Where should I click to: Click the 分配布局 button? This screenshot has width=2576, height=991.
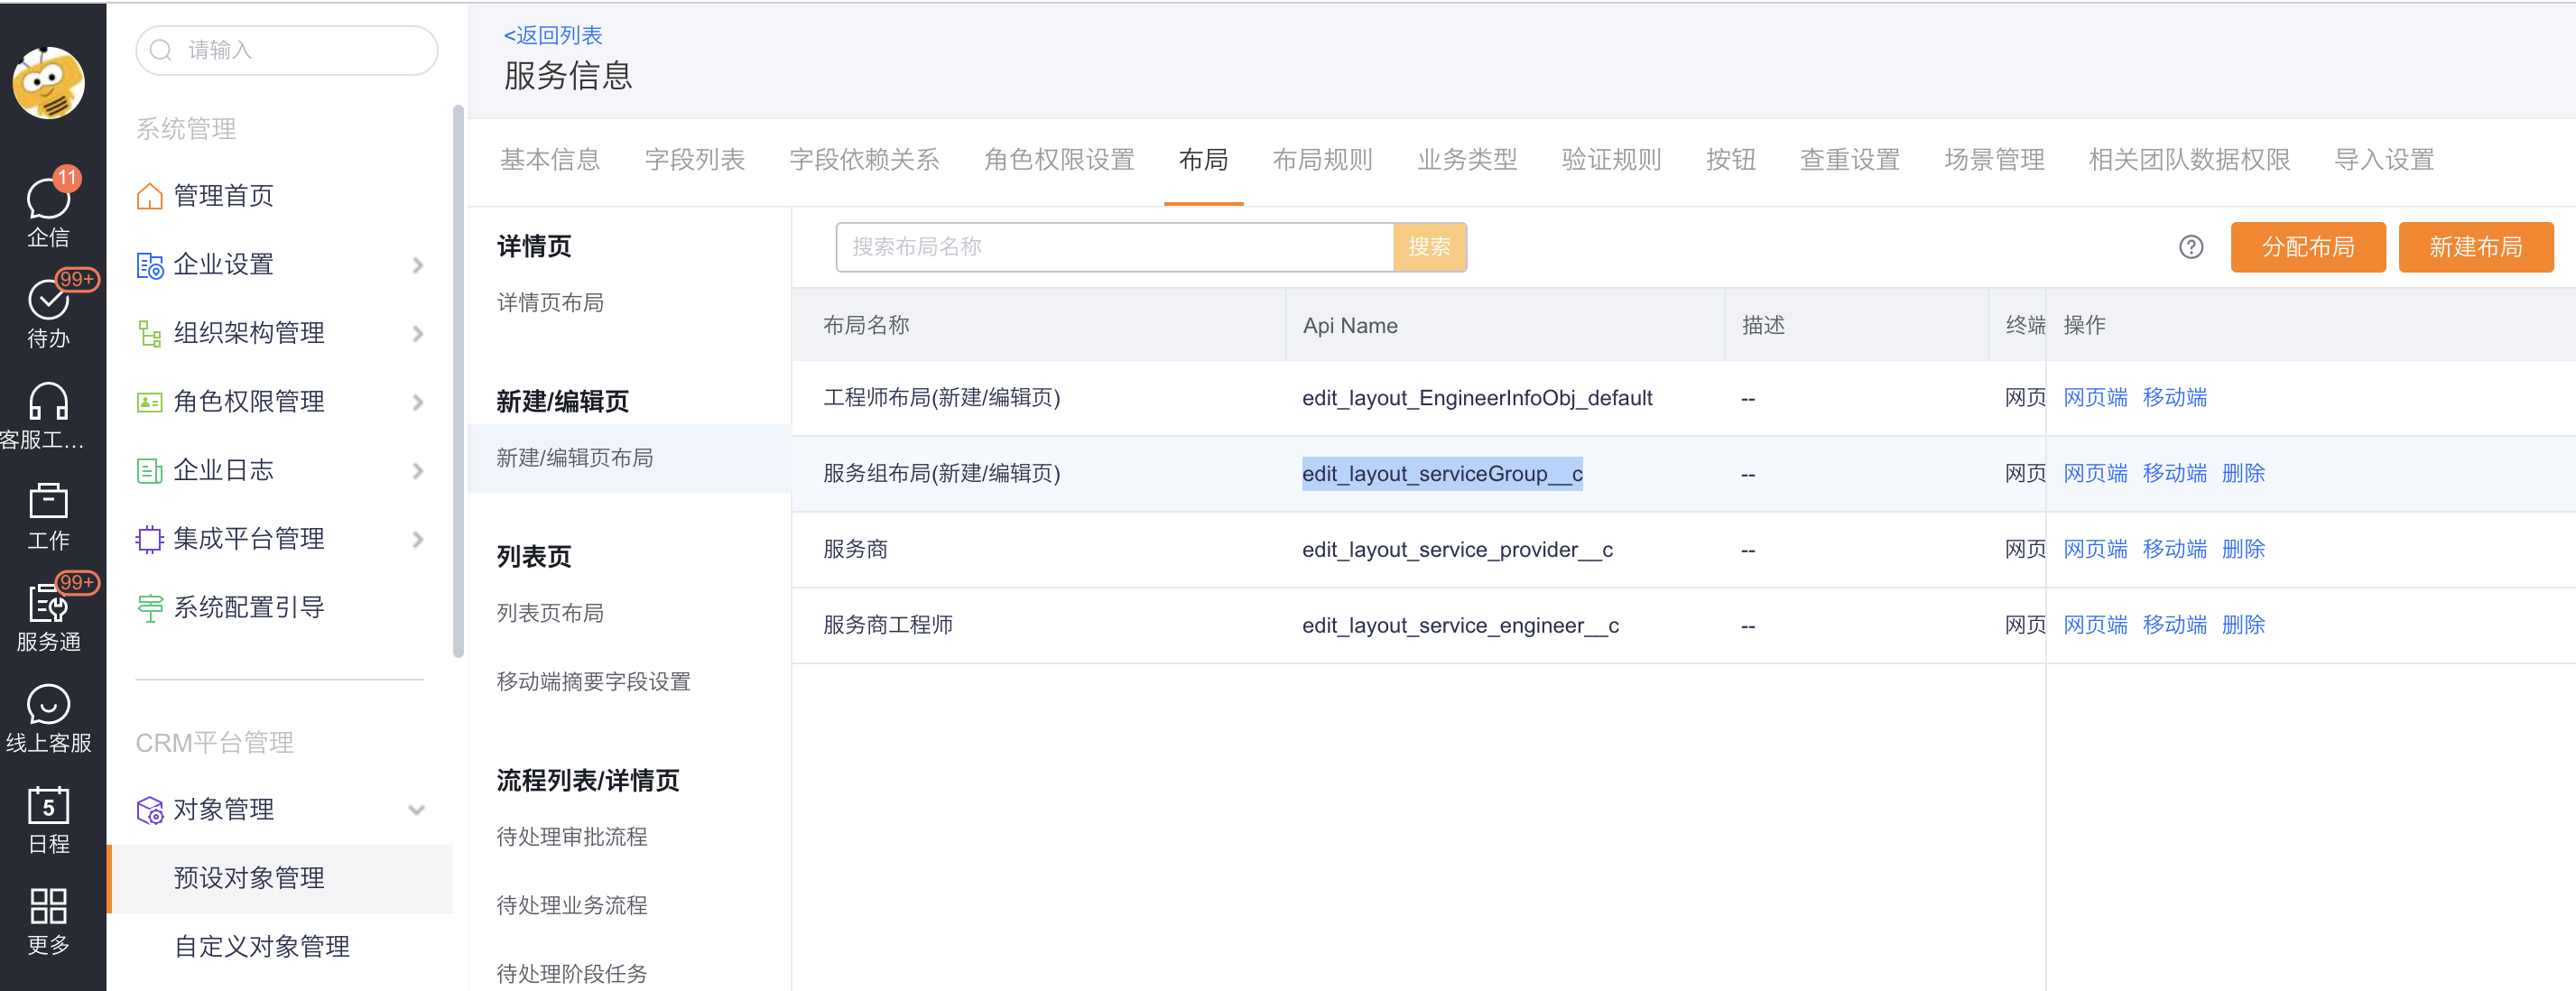(x=2308, y=247)
